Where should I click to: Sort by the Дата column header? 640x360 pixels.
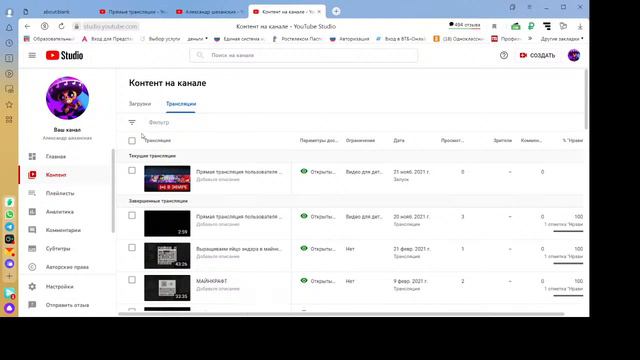399,140
